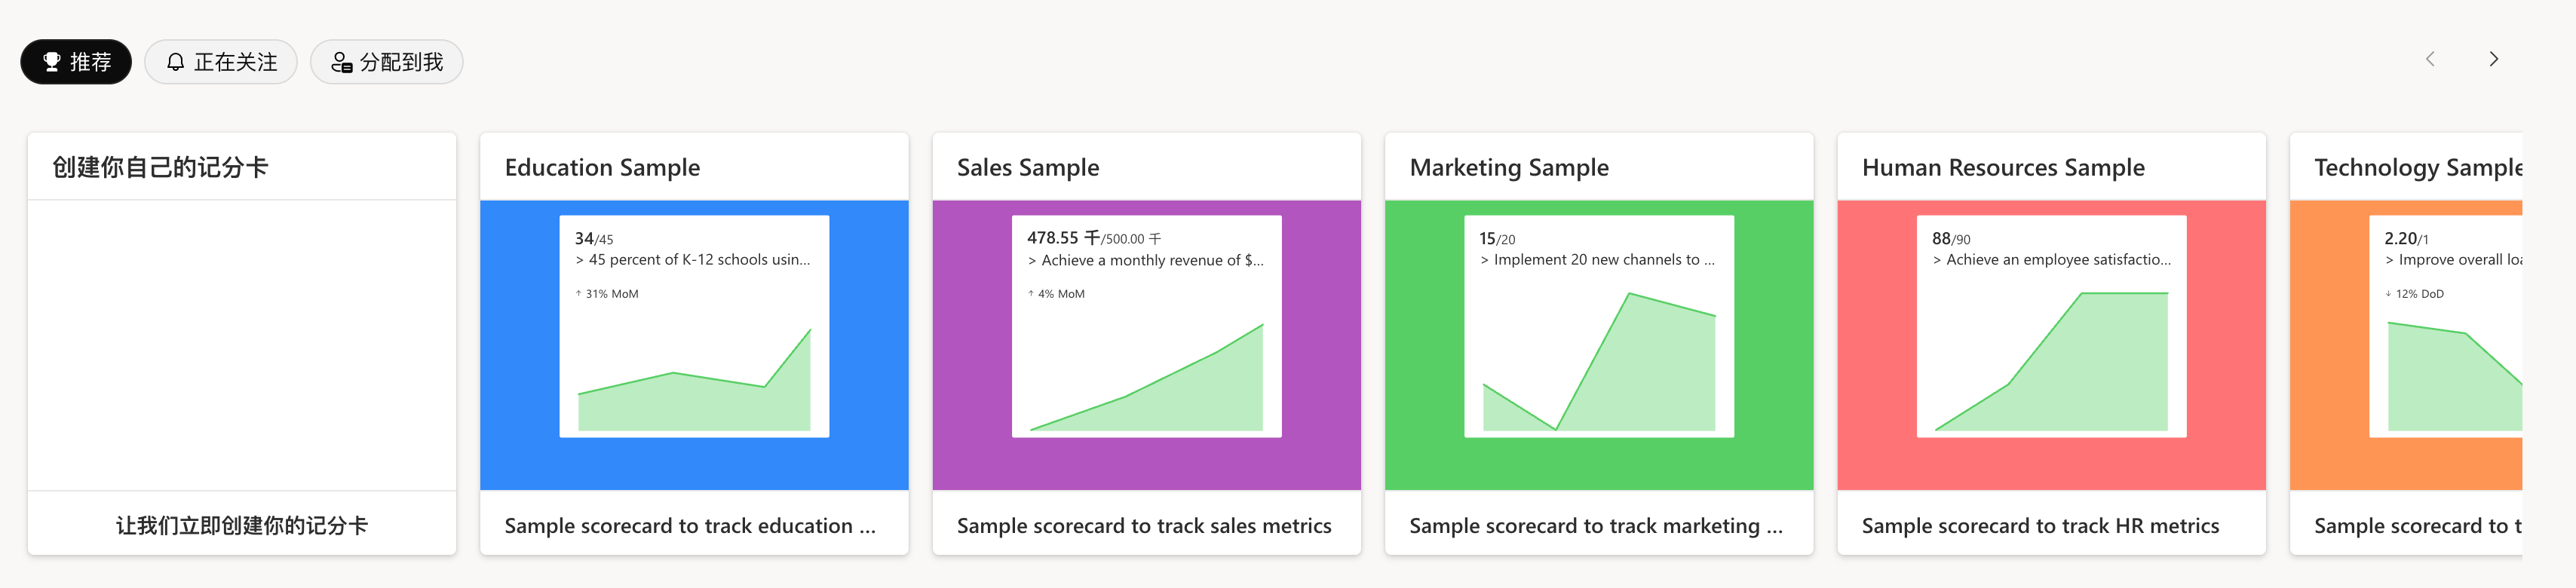Screen dimensions: 2576x588
Task: Click the trophy icon in 推荐
Action: point(52,62)
